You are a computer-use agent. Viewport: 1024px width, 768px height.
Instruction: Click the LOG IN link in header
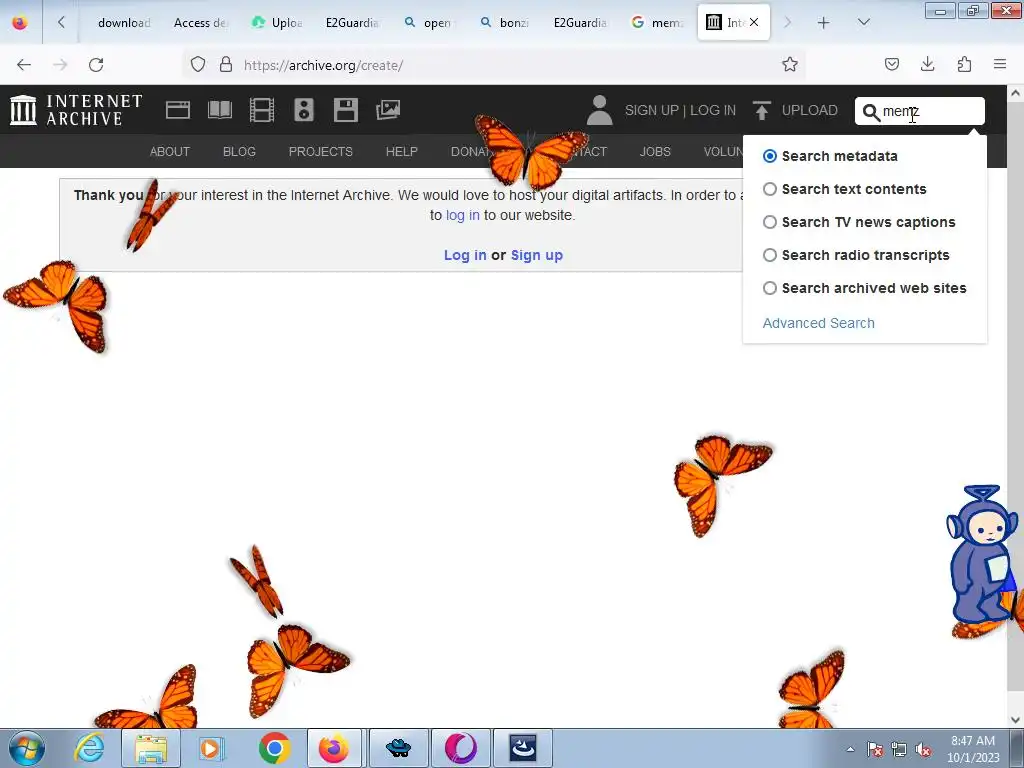[713, 110]
